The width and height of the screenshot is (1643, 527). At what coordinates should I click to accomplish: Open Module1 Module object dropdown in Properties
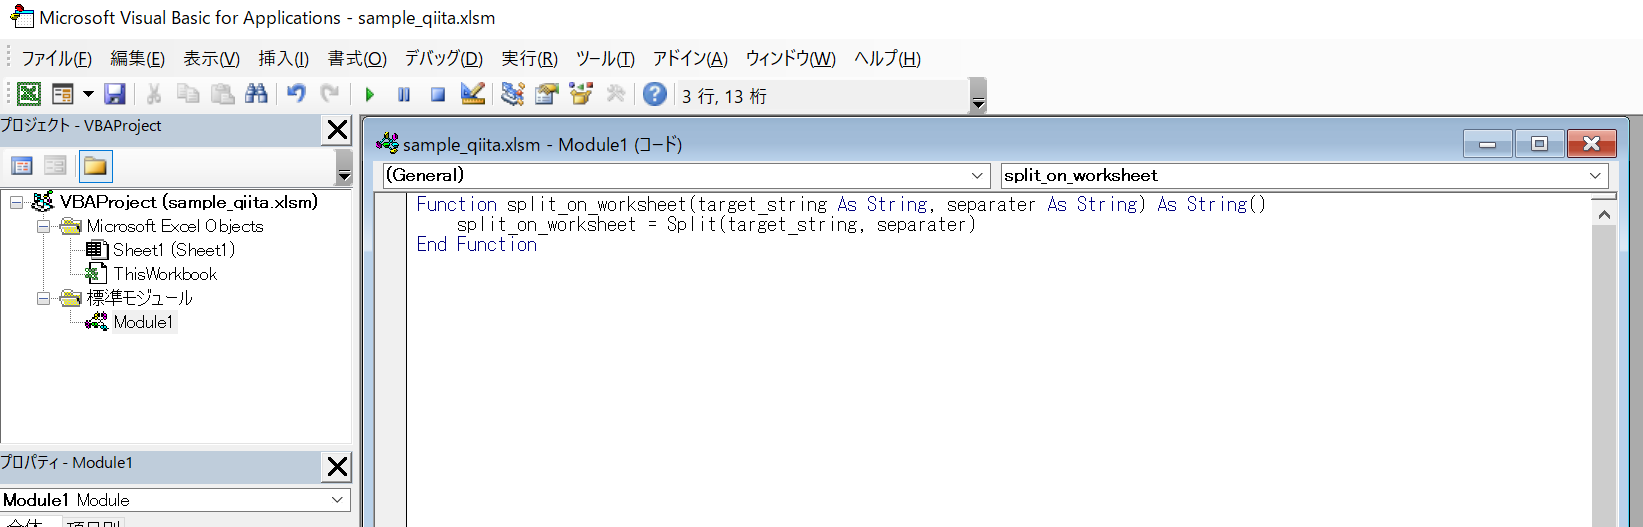coord(337,499)
